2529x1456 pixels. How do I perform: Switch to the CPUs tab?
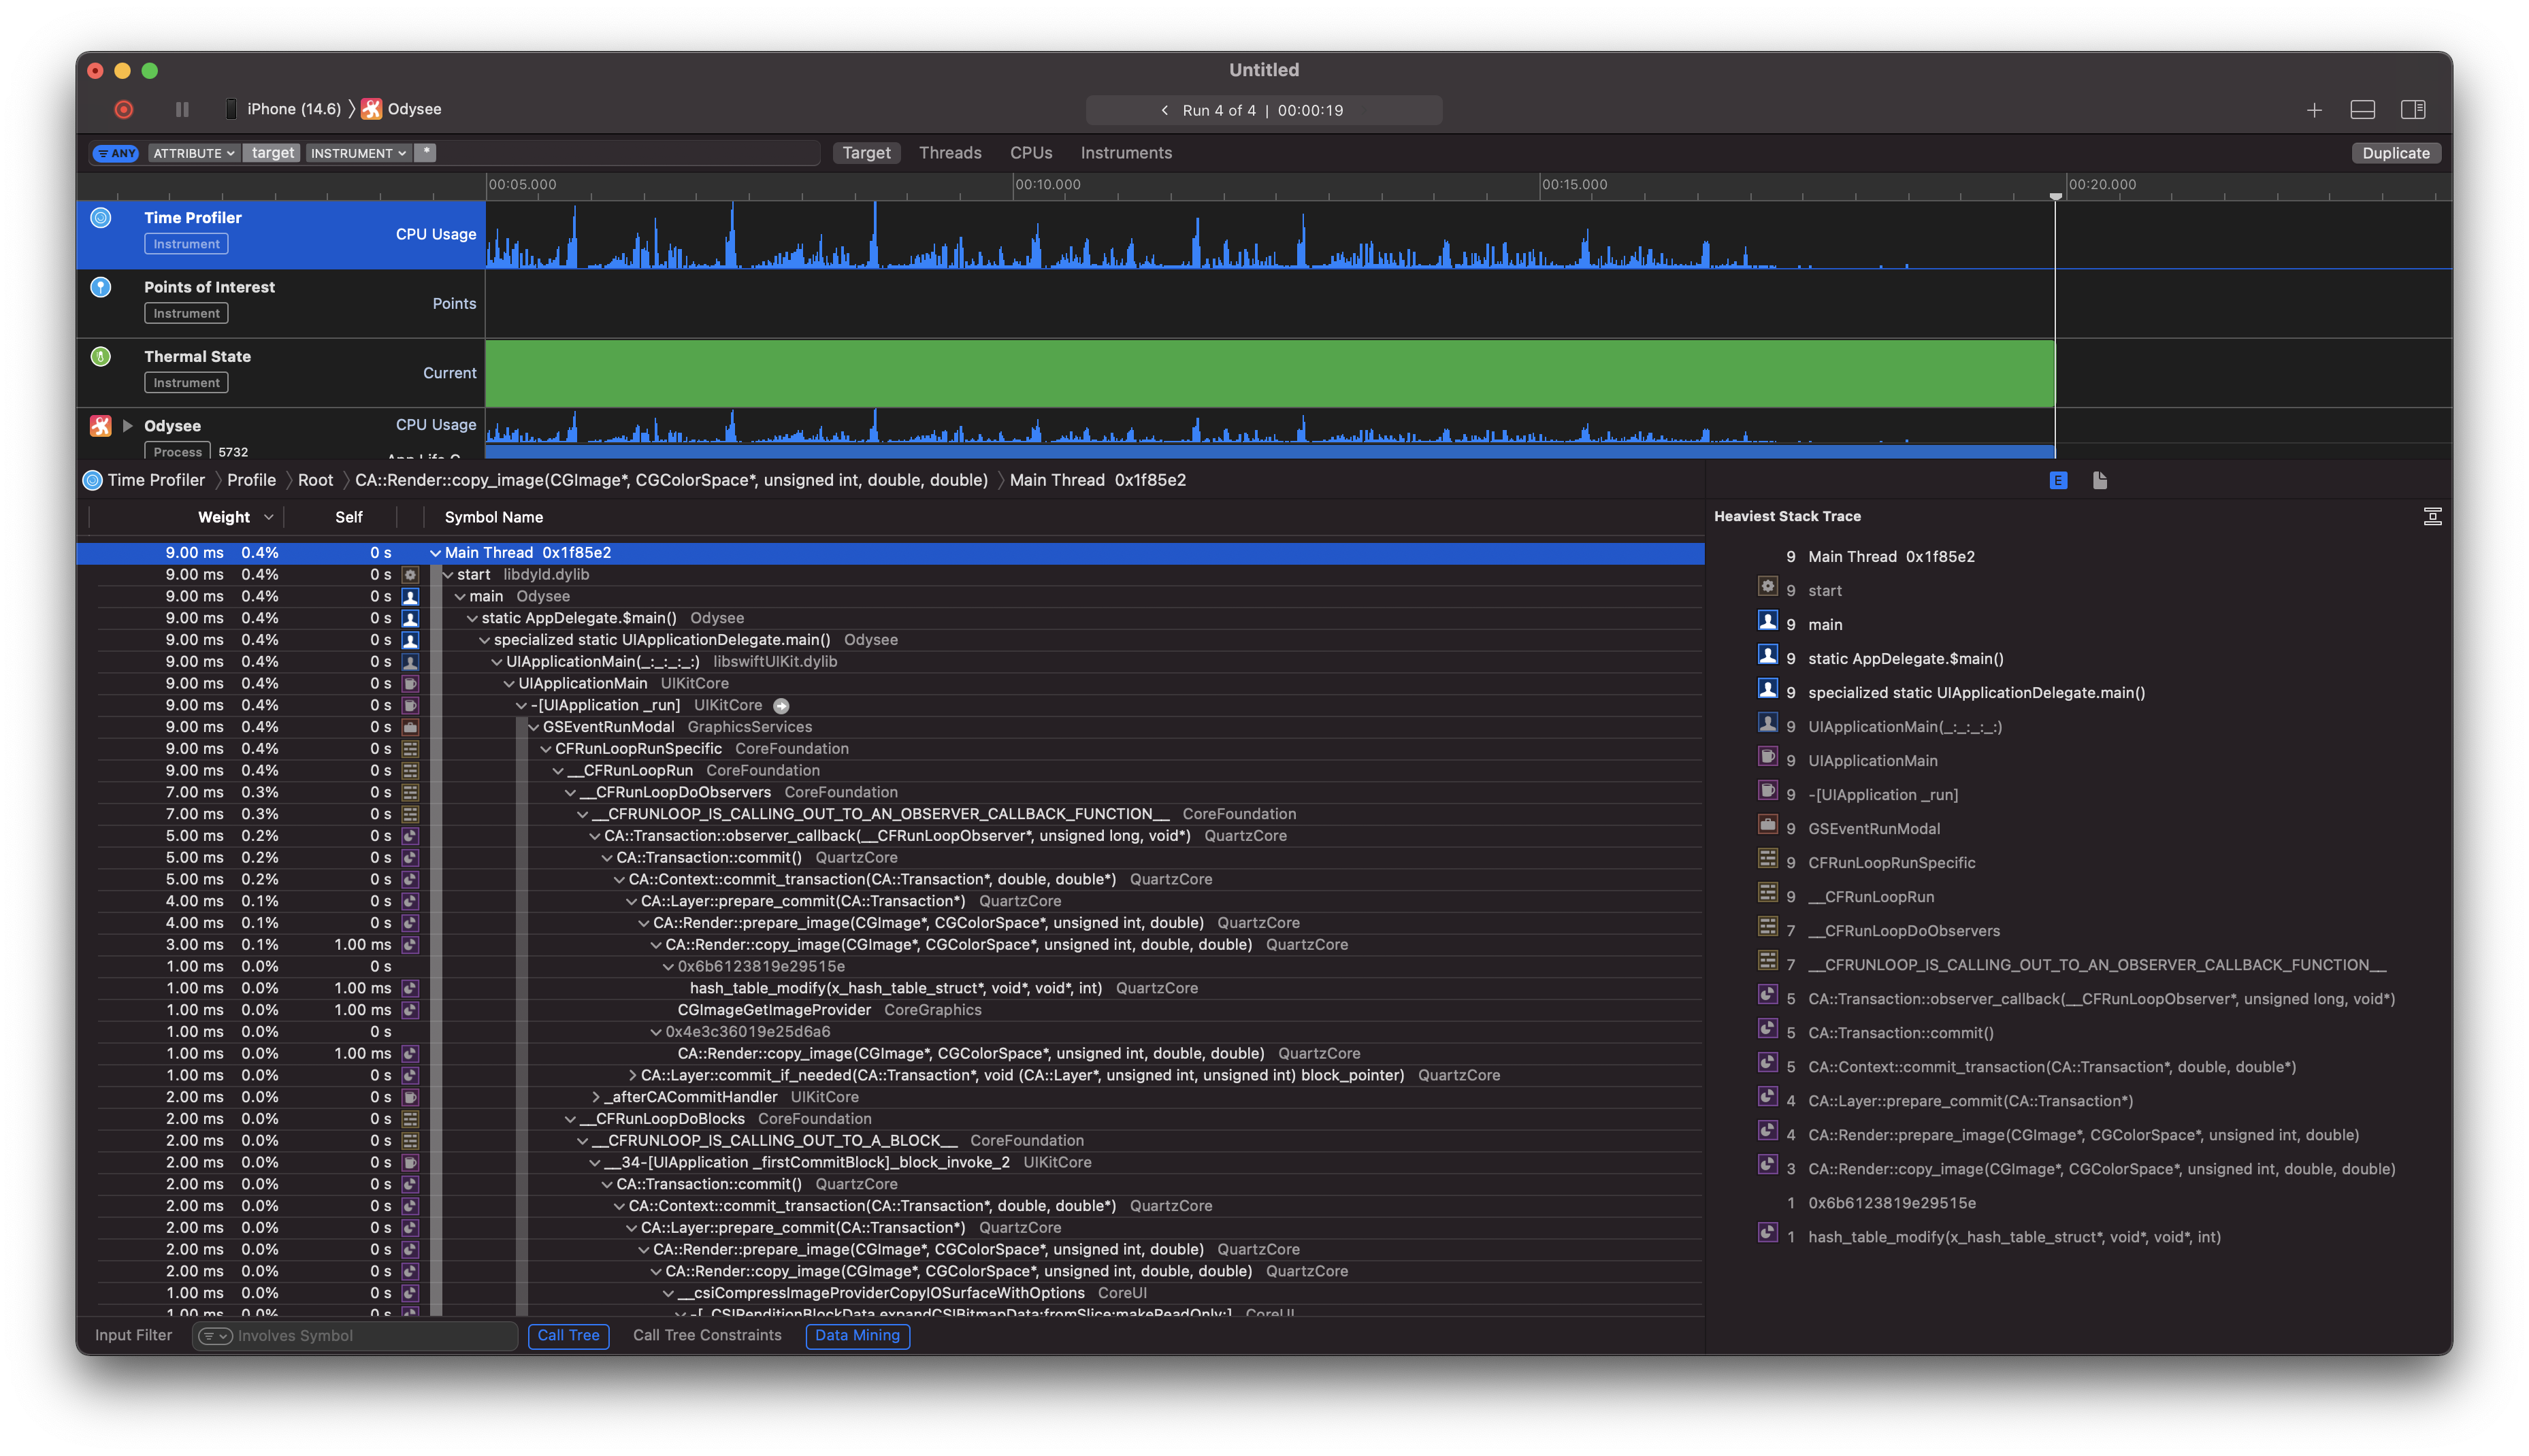(1031, 153)
